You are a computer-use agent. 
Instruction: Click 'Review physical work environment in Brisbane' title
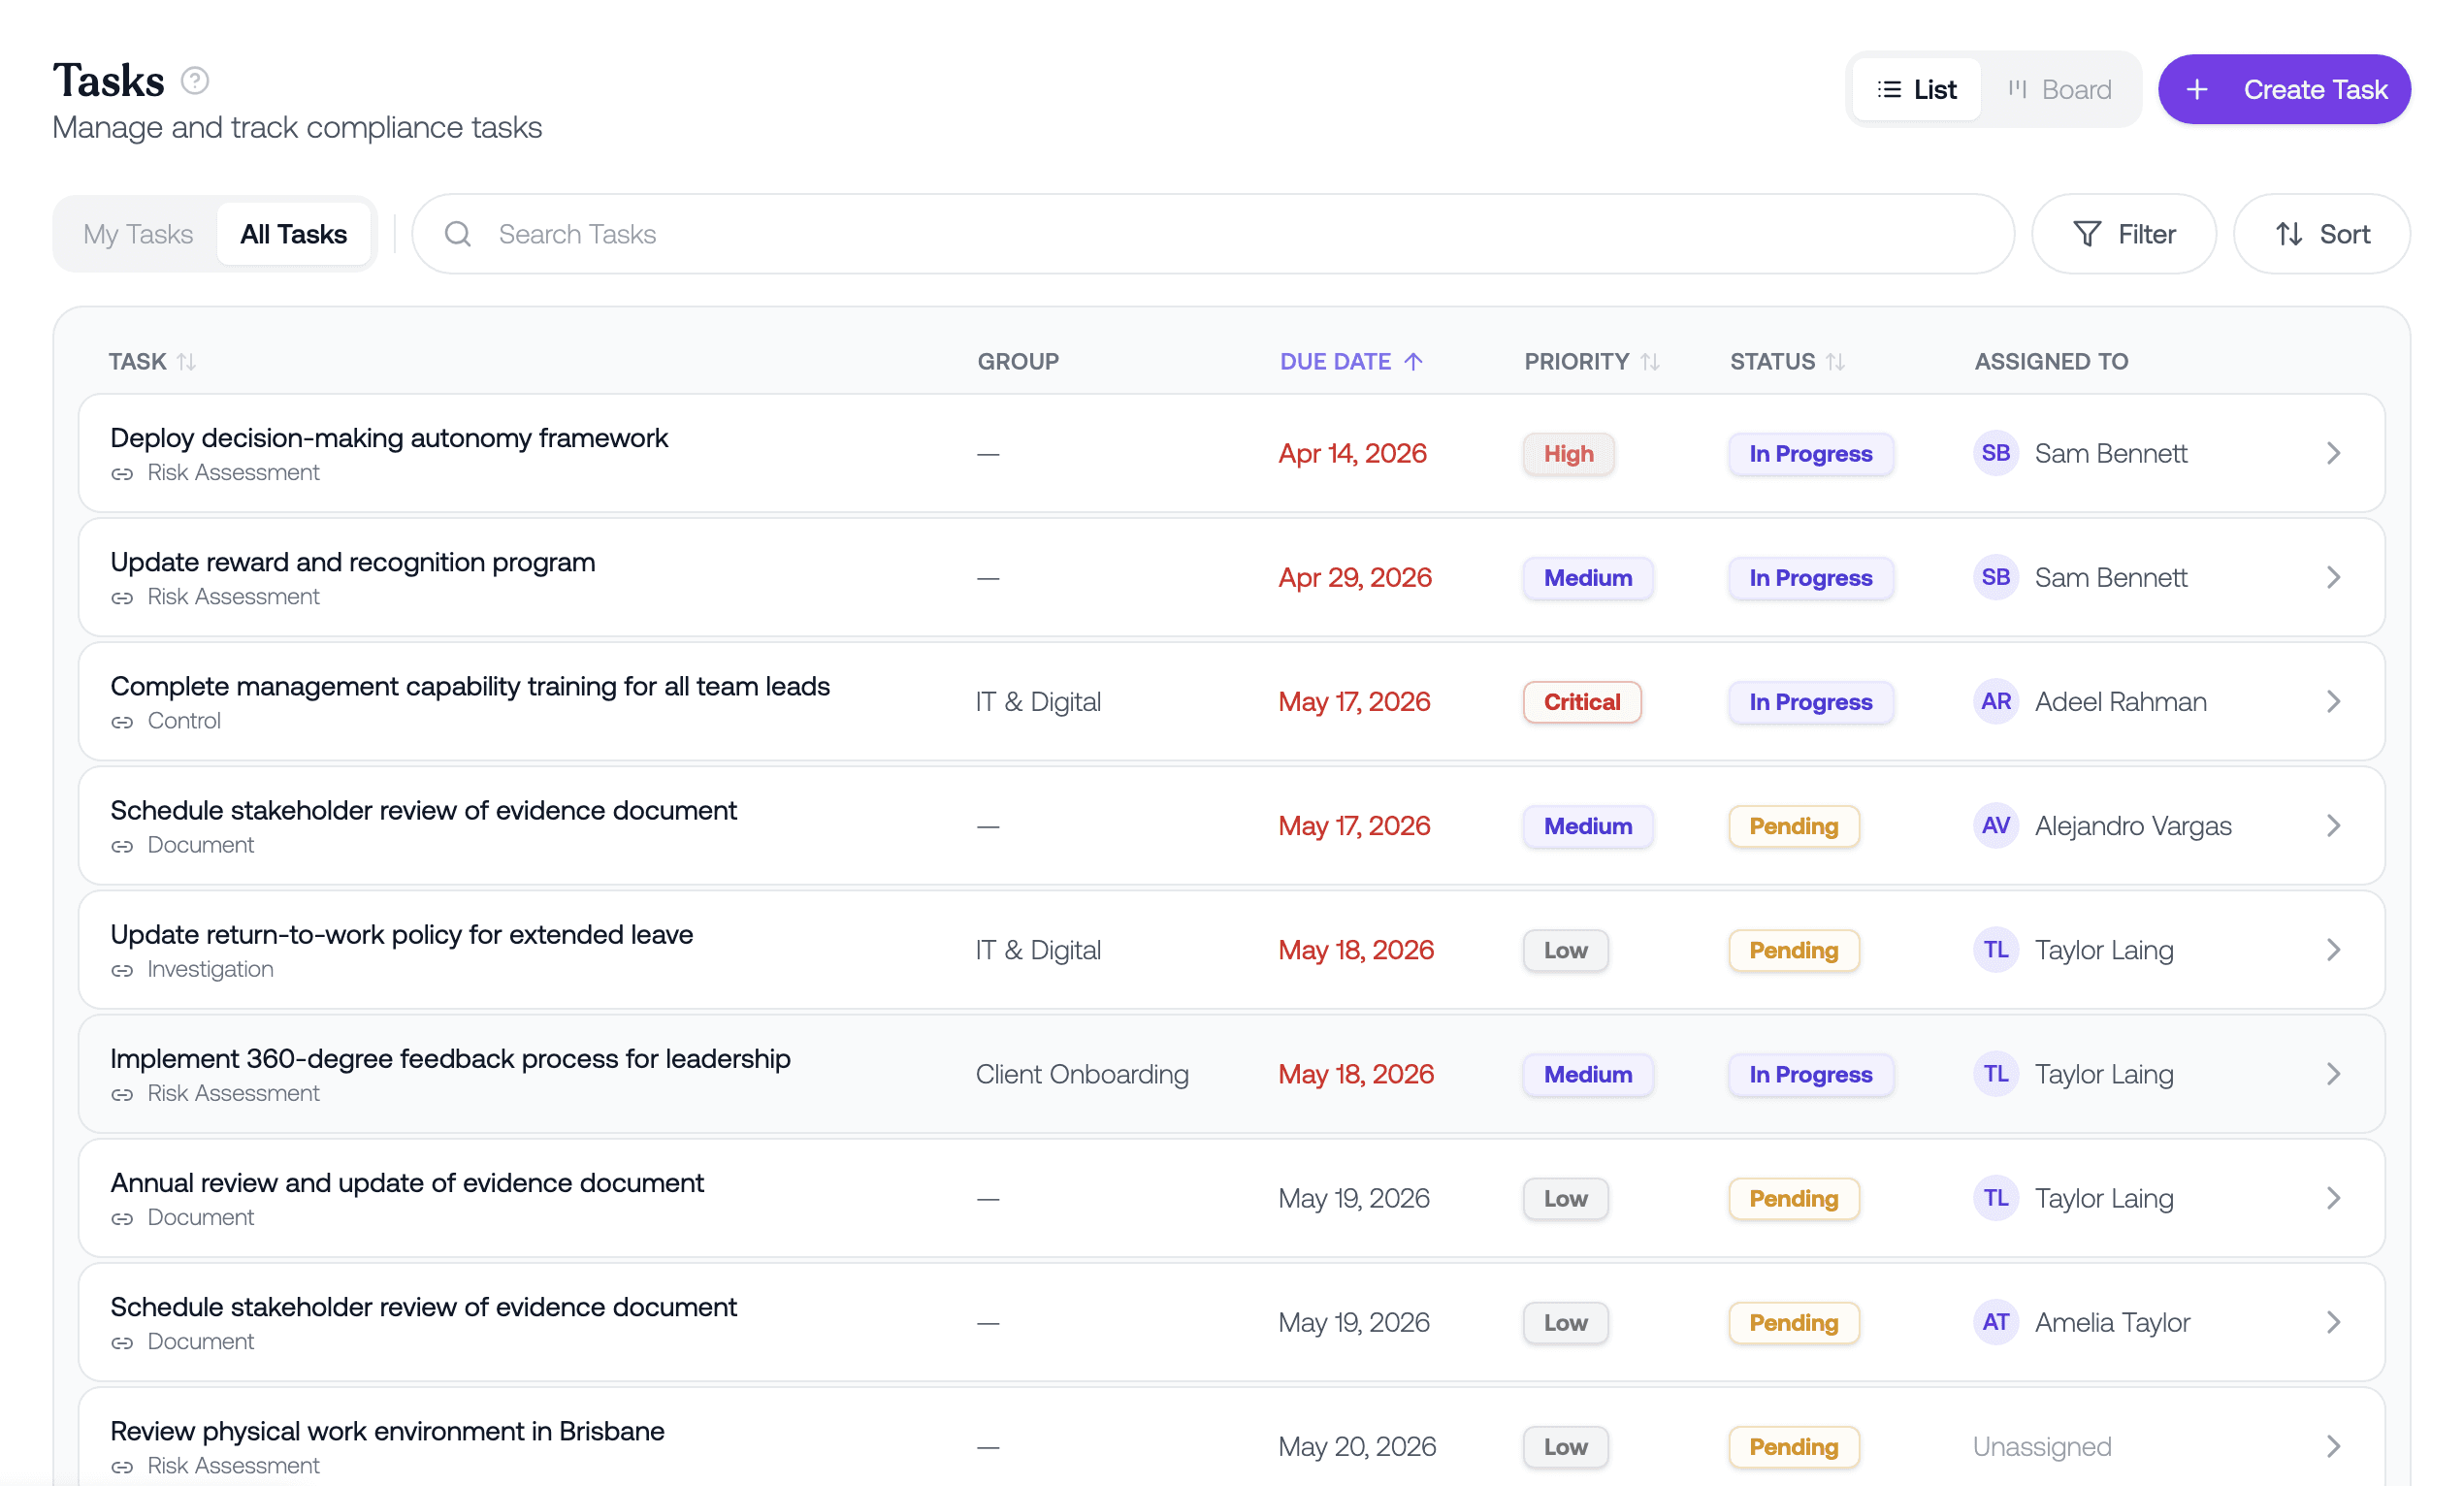[x=387, y=1430]
